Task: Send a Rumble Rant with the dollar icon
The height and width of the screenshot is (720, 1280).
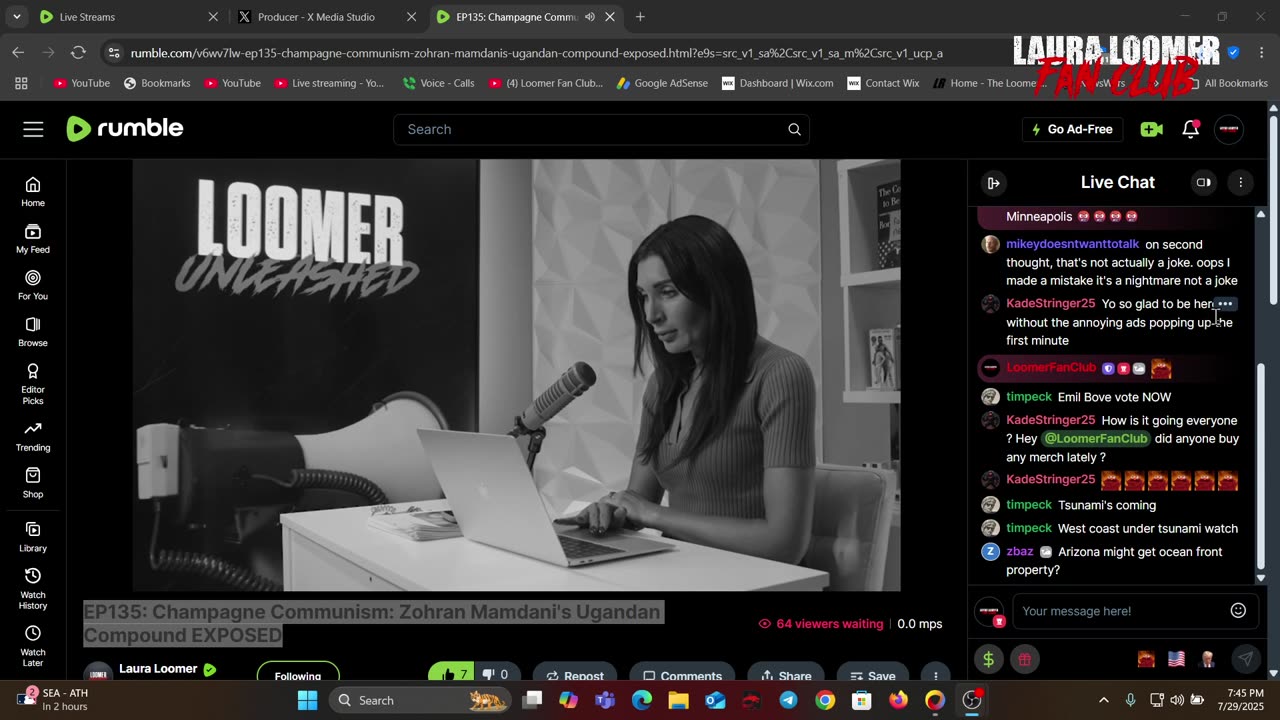Action: [x=989, y=659]
